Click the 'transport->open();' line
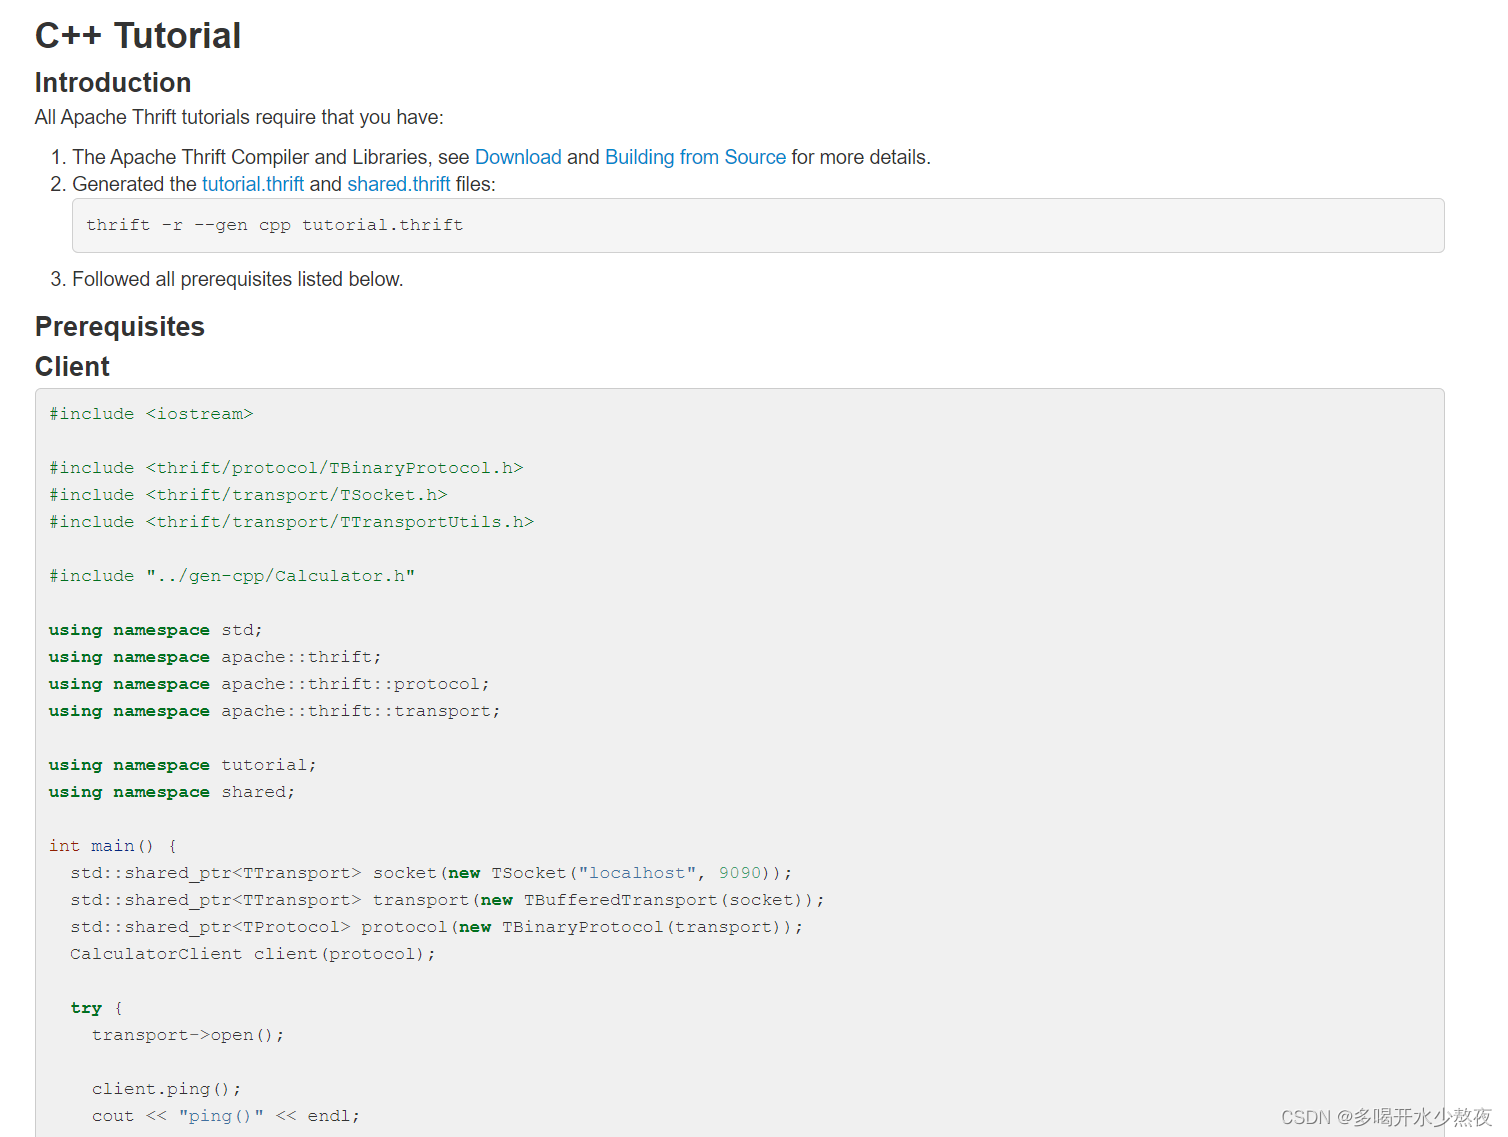Image resolution: width=1508 pixels, height=1137 pixels. pyautogui.click(x=188, y=1035)
